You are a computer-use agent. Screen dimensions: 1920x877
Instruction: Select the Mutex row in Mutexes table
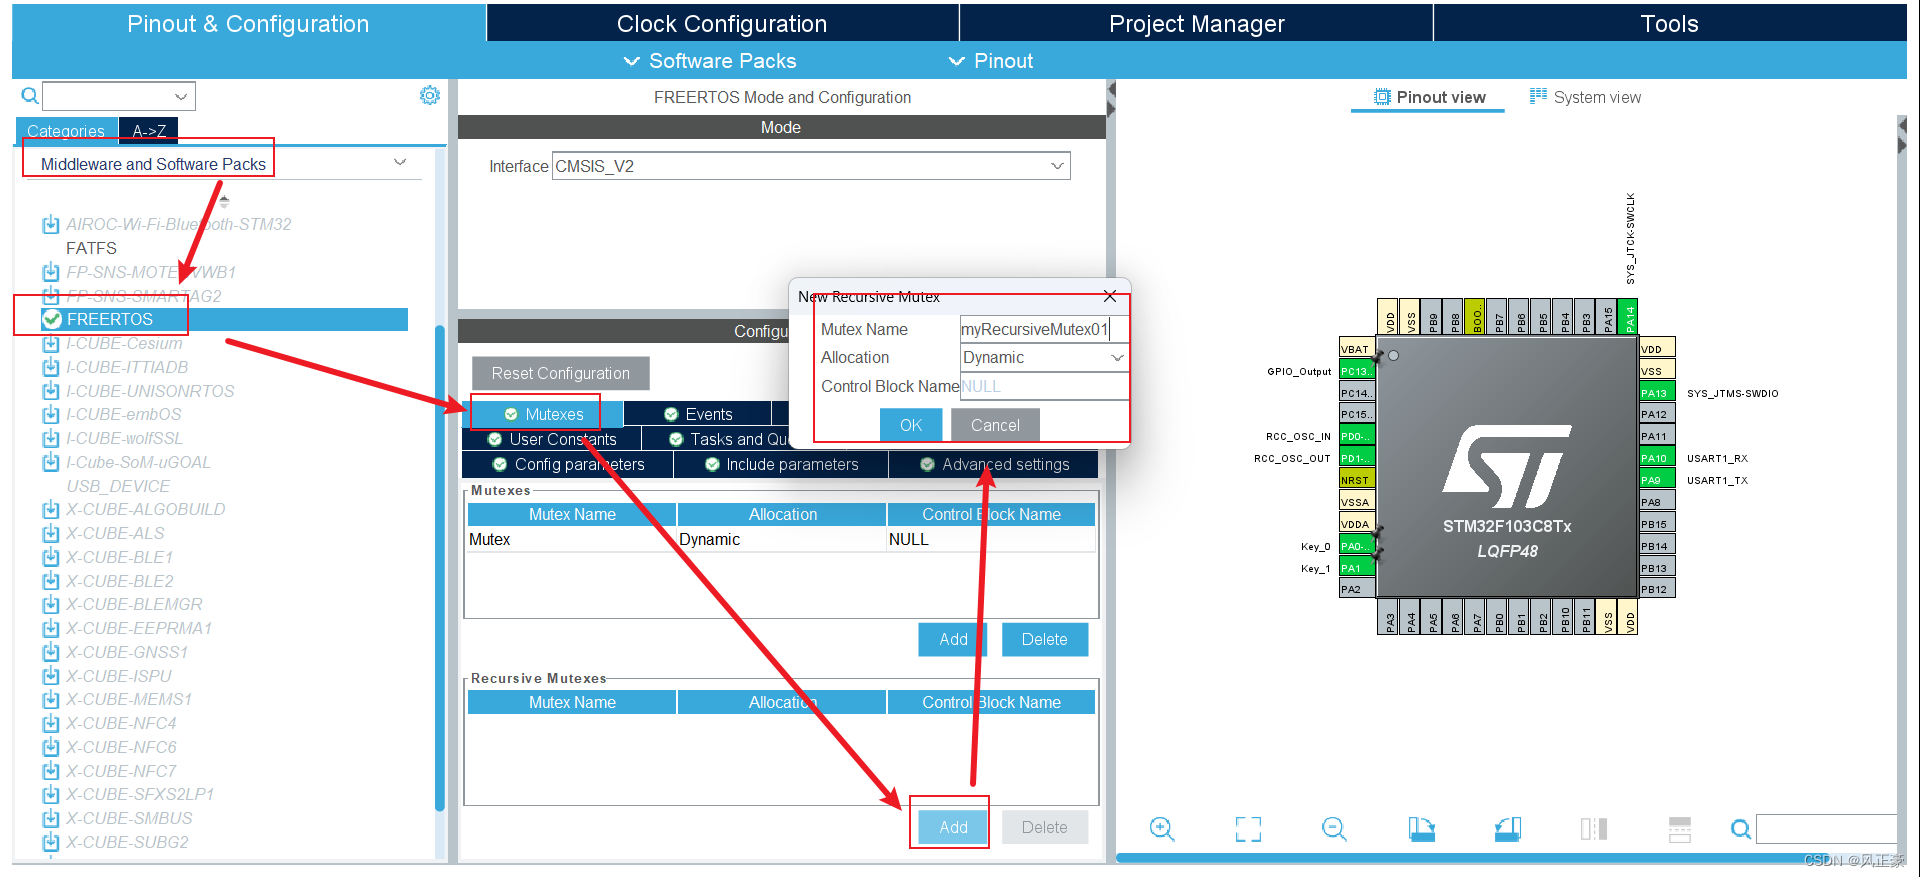tap(781, 539)
